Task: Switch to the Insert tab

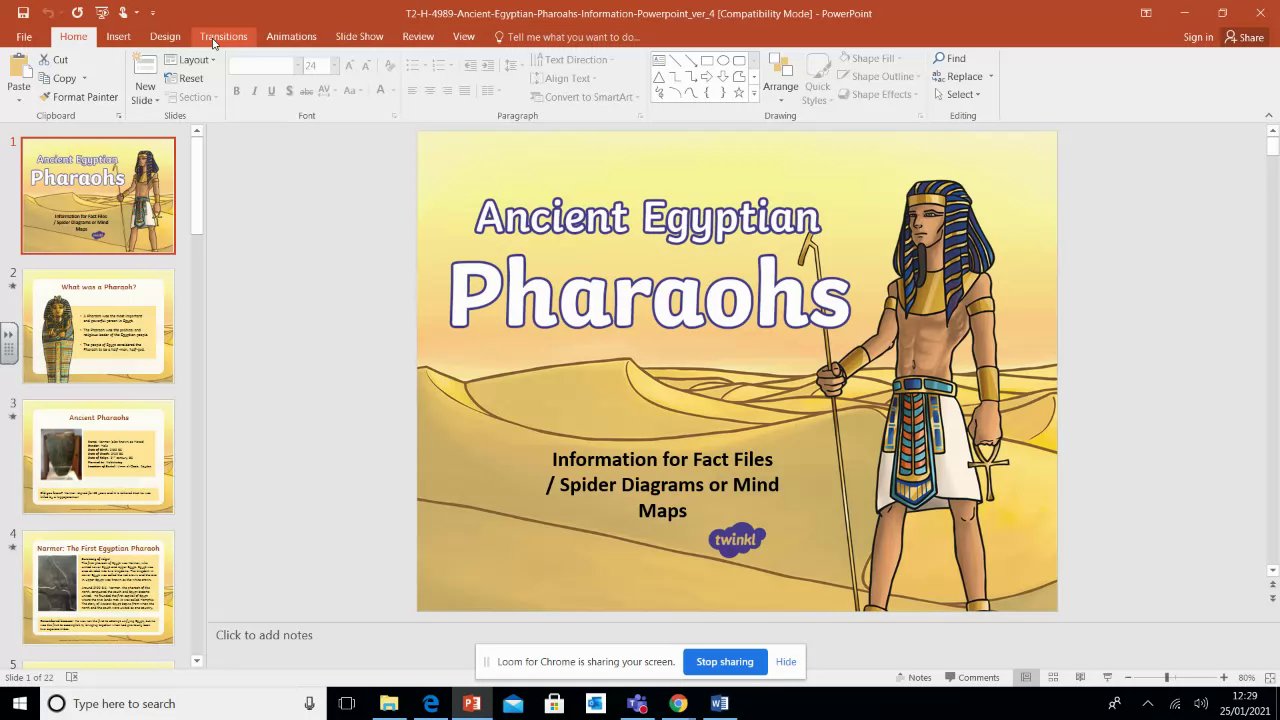Action: click(118, 37)
